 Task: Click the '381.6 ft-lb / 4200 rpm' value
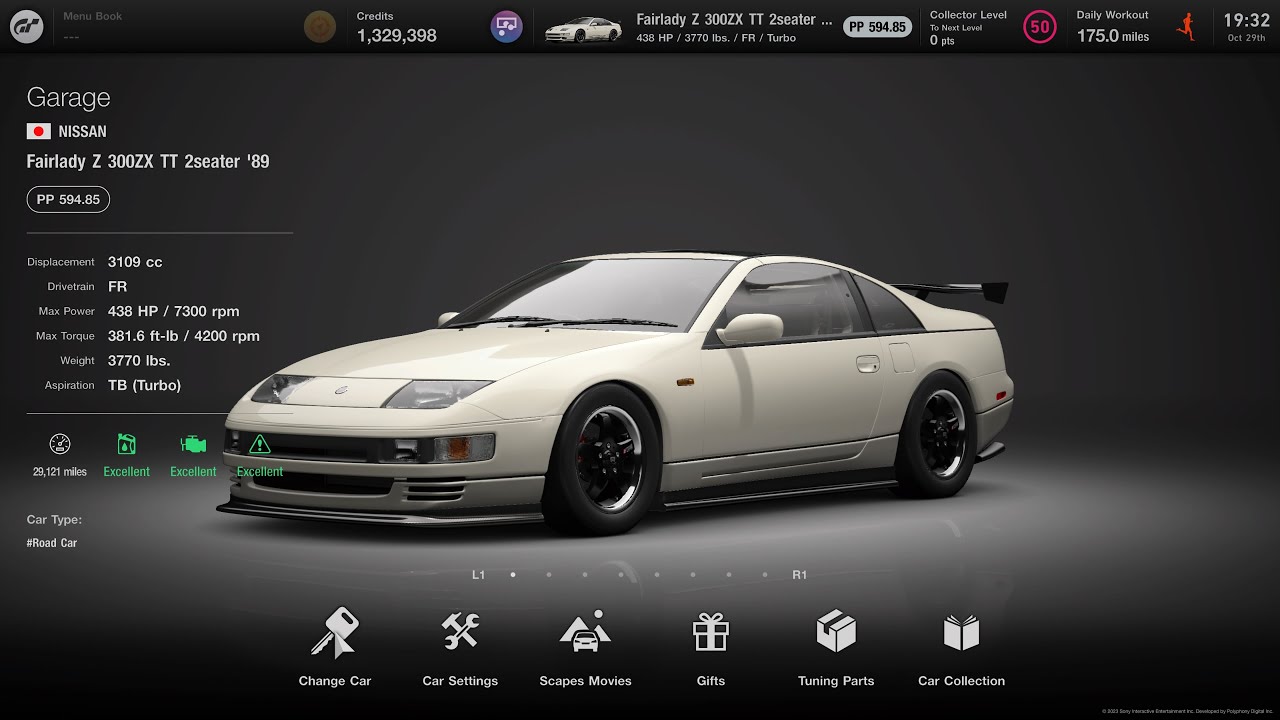coord(184,336)
